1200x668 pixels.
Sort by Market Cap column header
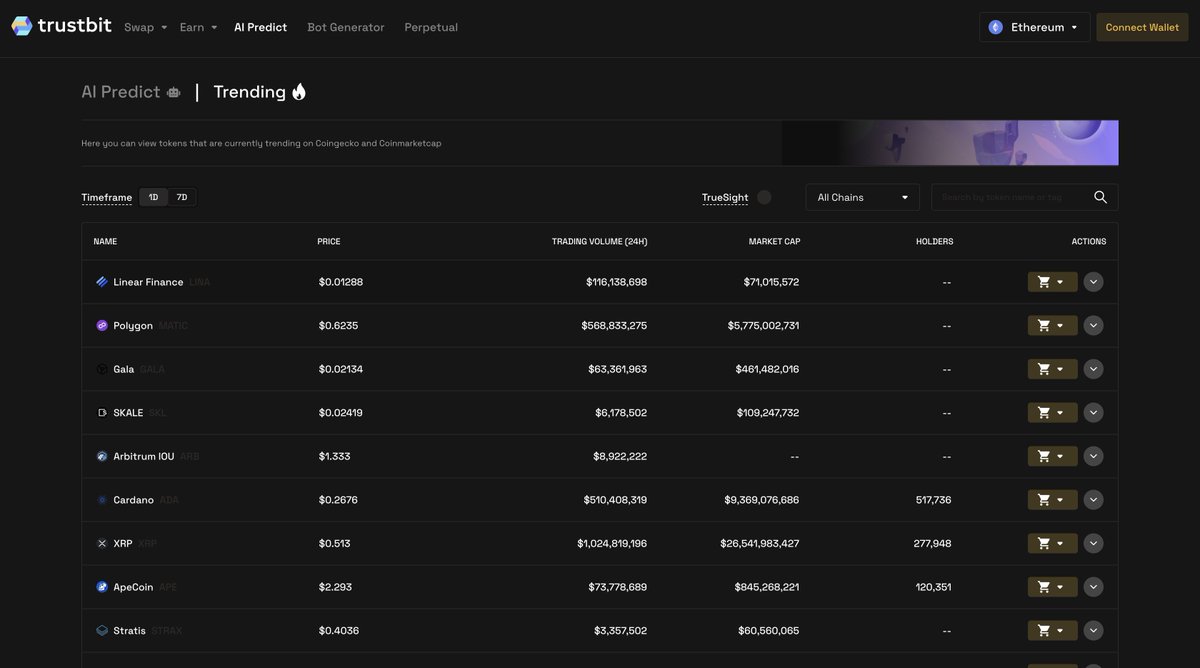click(x=775, y=242)
